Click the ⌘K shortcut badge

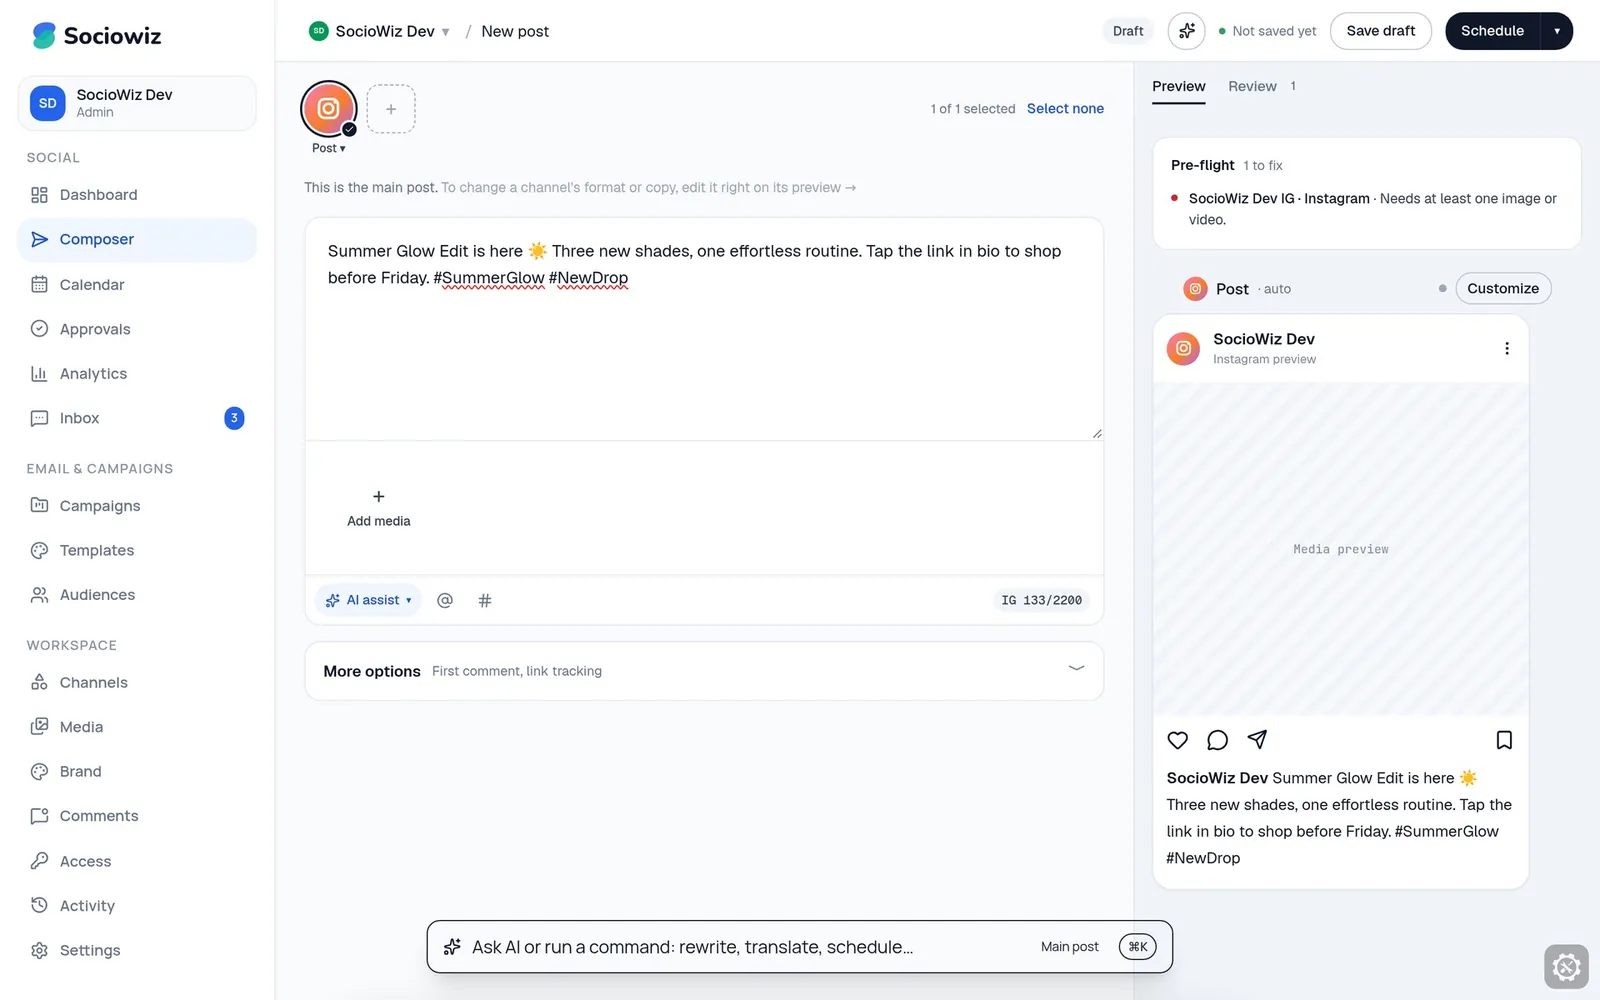[x=1138, y=947]
